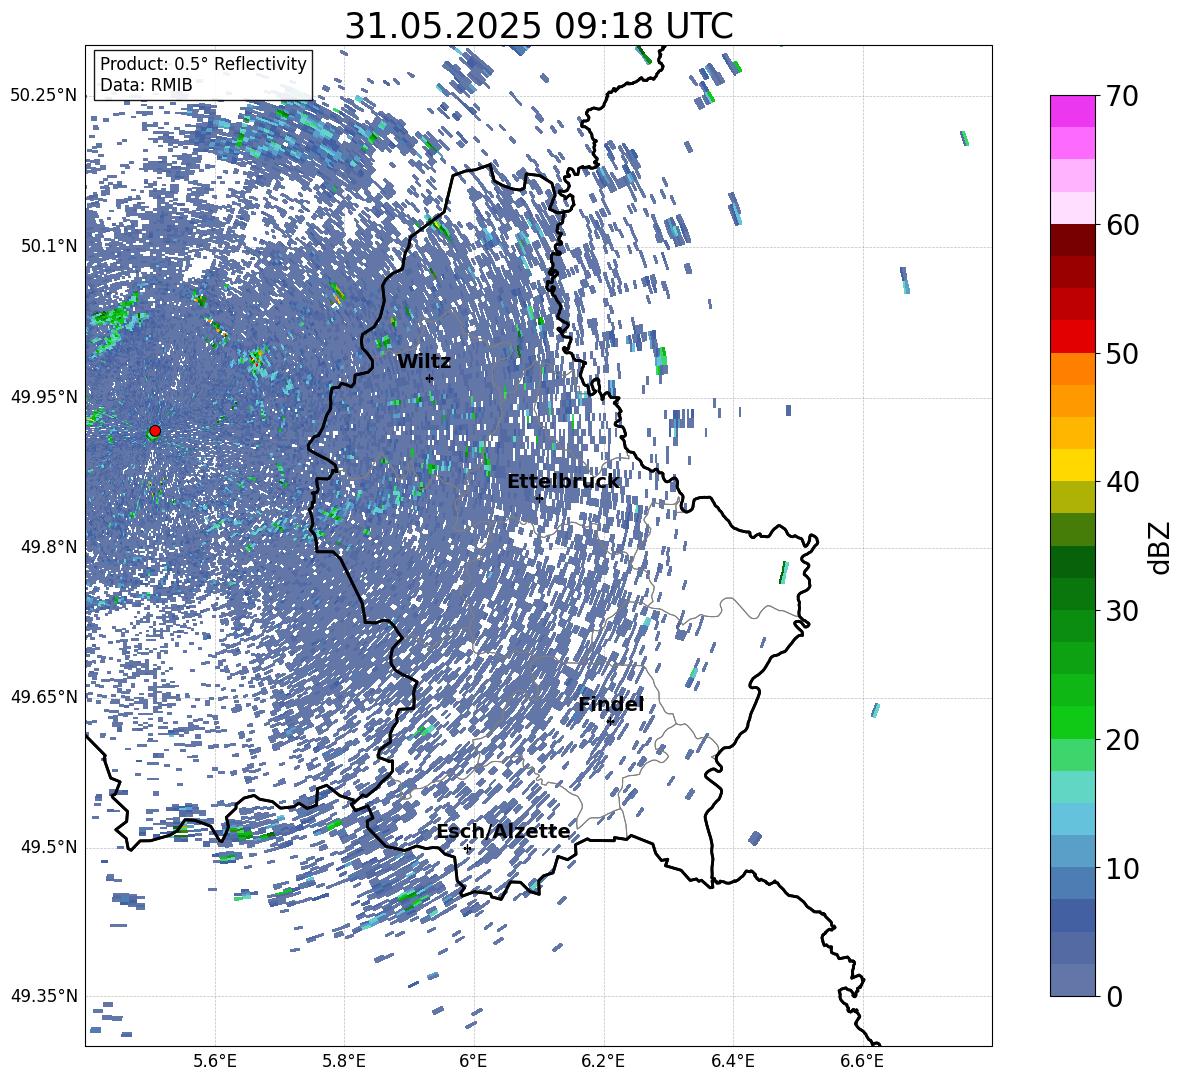Viewport: 1184px width, 1081px height.
Task: Click the 5.6°E longitude label
Action: point(214,1061)
